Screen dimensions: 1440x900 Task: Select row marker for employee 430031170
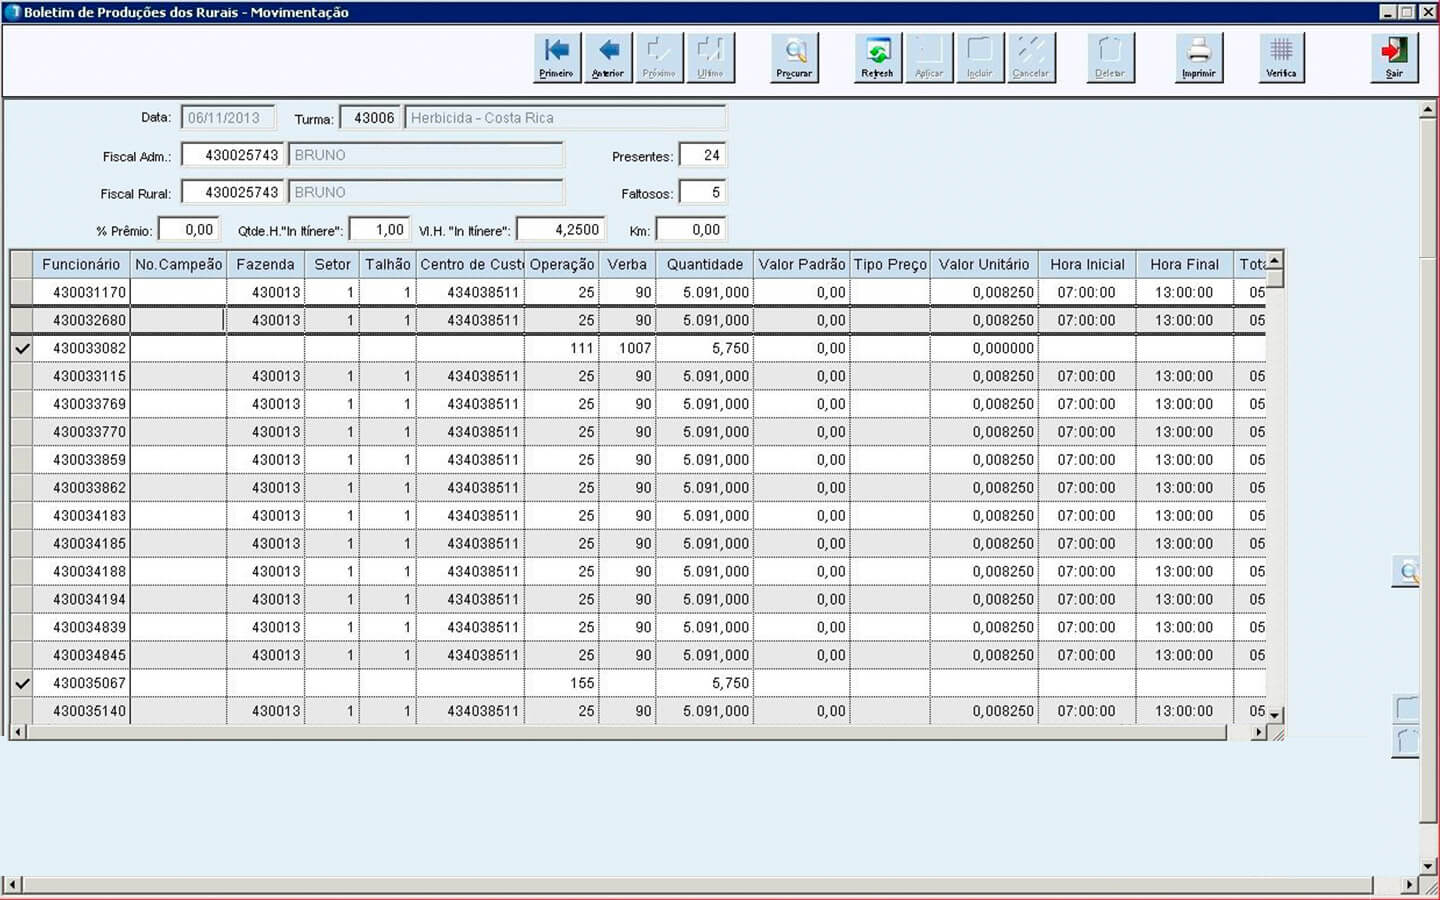coord(21,293)
